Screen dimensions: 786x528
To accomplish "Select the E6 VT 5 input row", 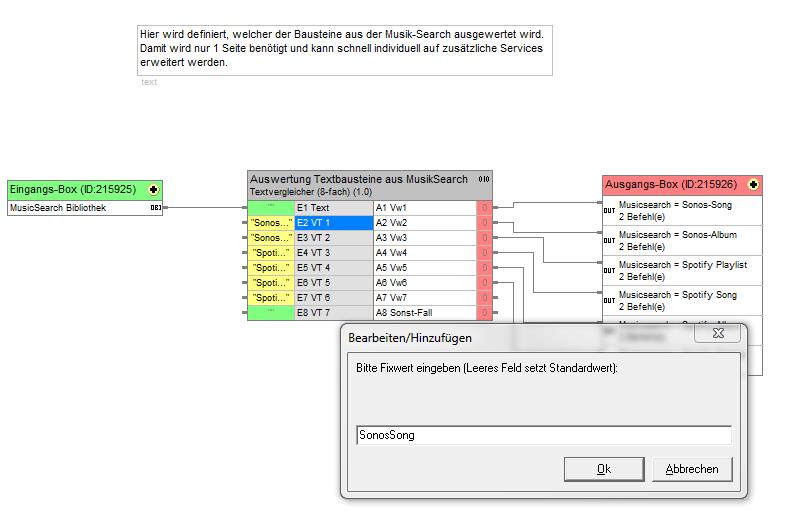I will tap(333, 283).
